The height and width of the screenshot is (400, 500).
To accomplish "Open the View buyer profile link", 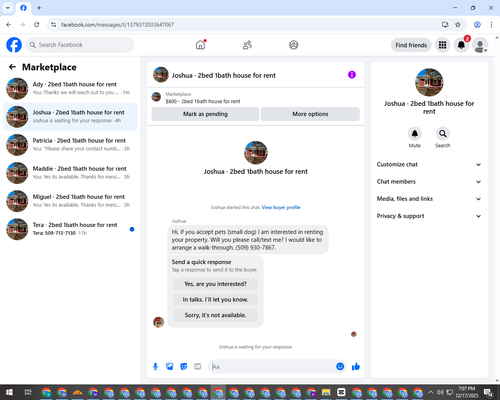I will click(281, 207).
